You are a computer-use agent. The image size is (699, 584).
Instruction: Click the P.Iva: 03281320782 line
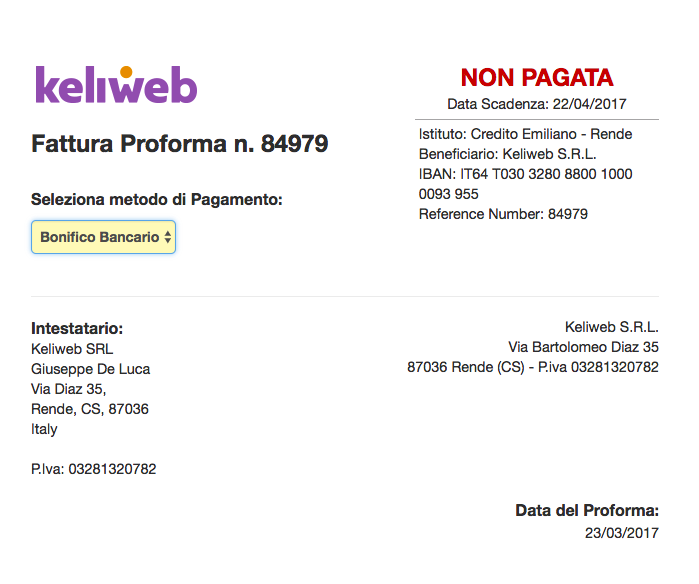pyautogui.click(x=94, y=469)
